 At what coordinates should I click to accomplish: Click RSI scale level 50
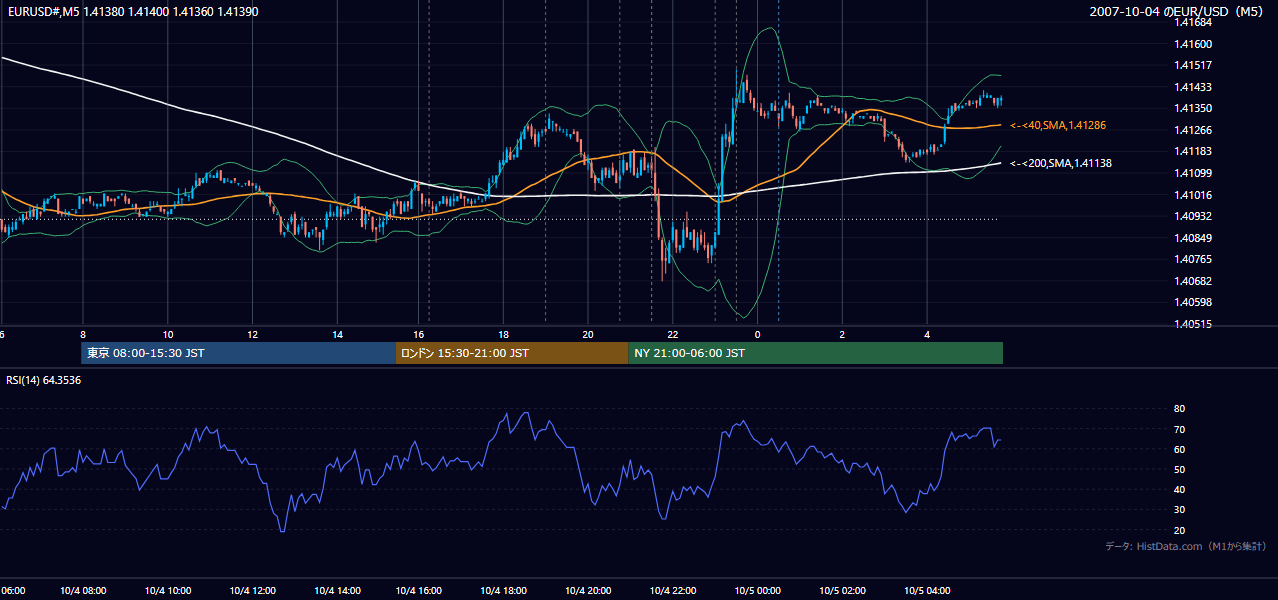coord(1179,469)
